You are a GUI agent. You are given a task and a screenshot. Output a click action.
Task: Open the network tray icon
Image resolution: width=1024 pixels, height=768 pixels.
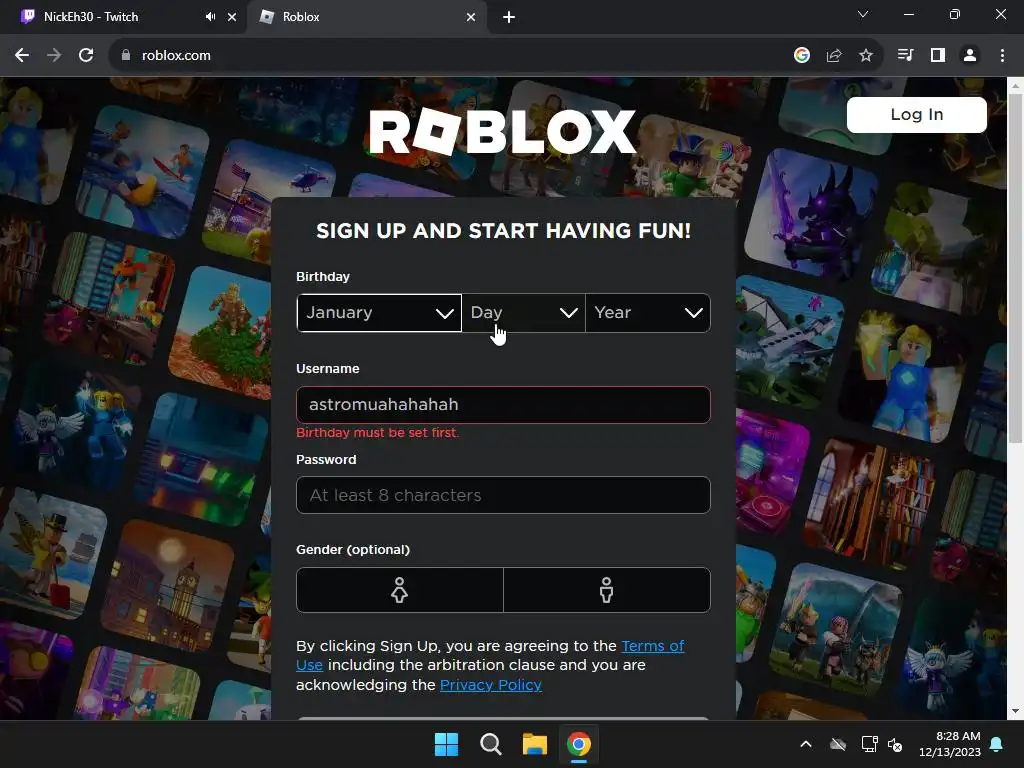tap(869, 744)
